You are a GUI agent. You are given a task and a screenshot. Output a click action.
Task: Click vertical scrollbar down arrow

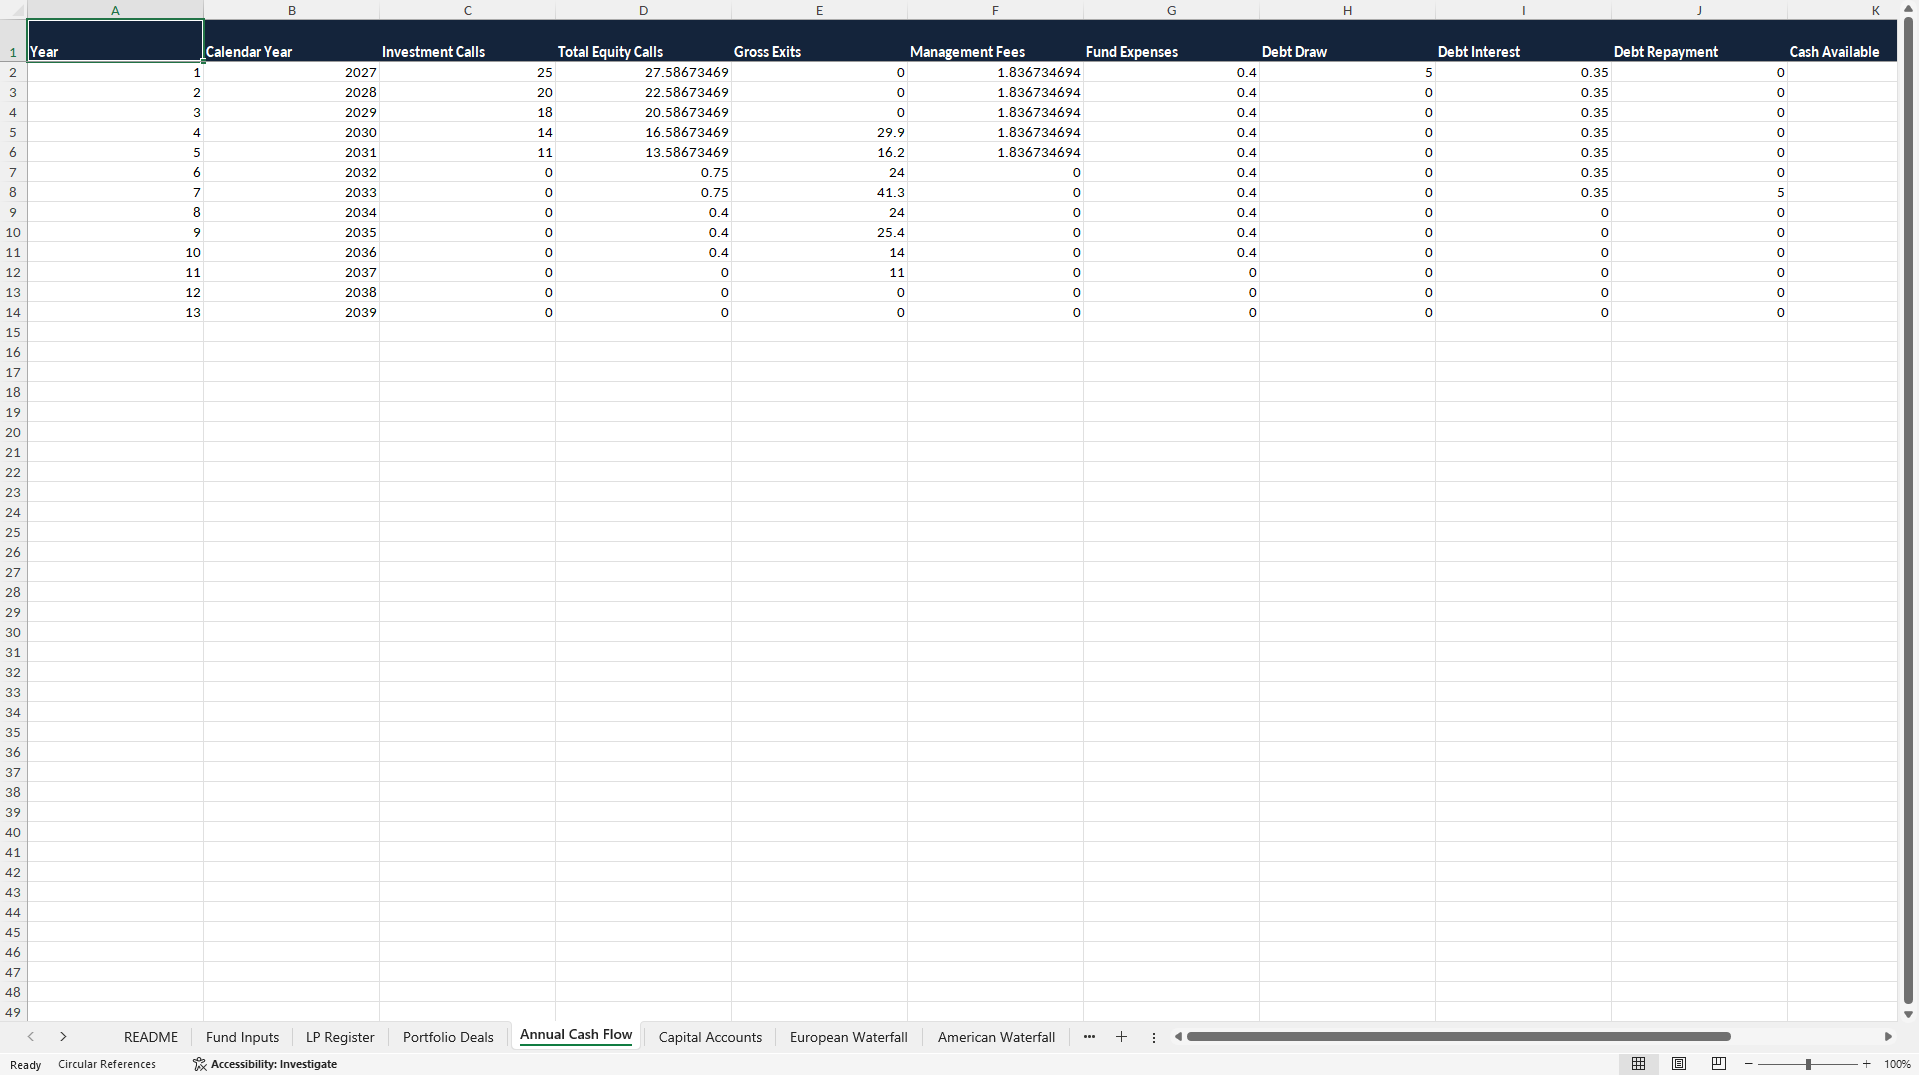(x=1908, y=1014)
